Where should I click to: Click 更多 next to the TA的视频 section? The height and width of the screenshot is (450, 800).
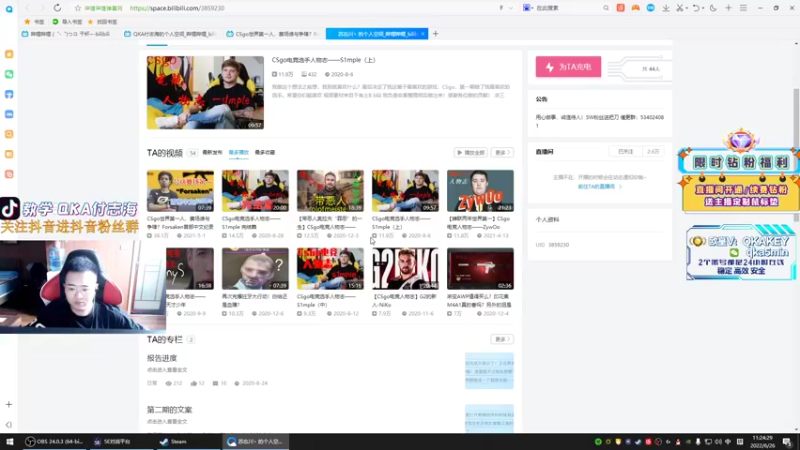[502, 153]
